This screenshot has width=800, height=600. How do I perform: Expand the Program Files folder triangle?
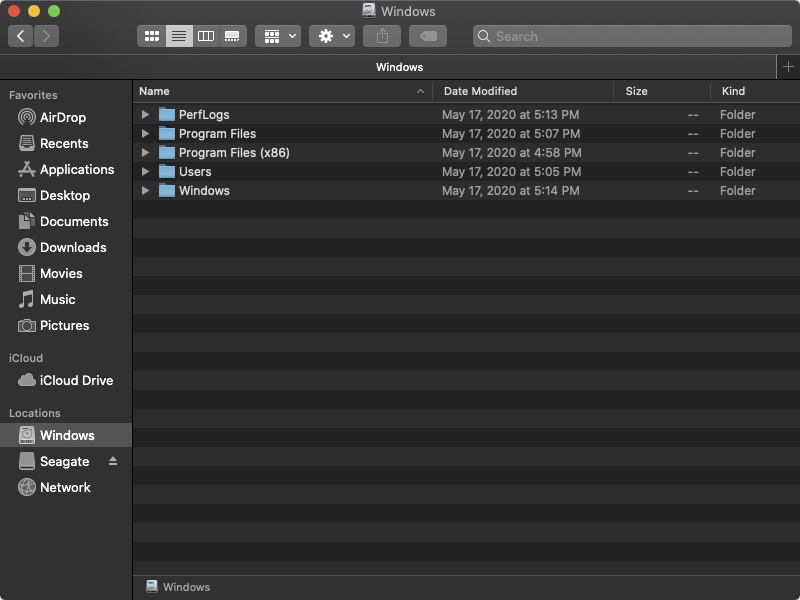pos(145,134)
